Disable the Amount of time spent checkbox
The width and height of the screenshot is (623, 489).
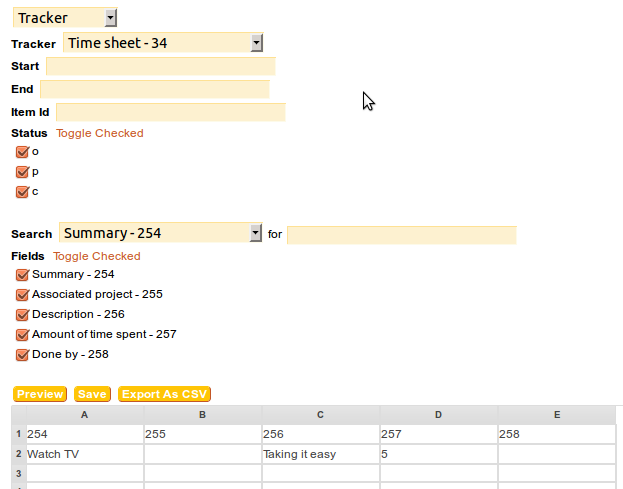tap(22, 335)
